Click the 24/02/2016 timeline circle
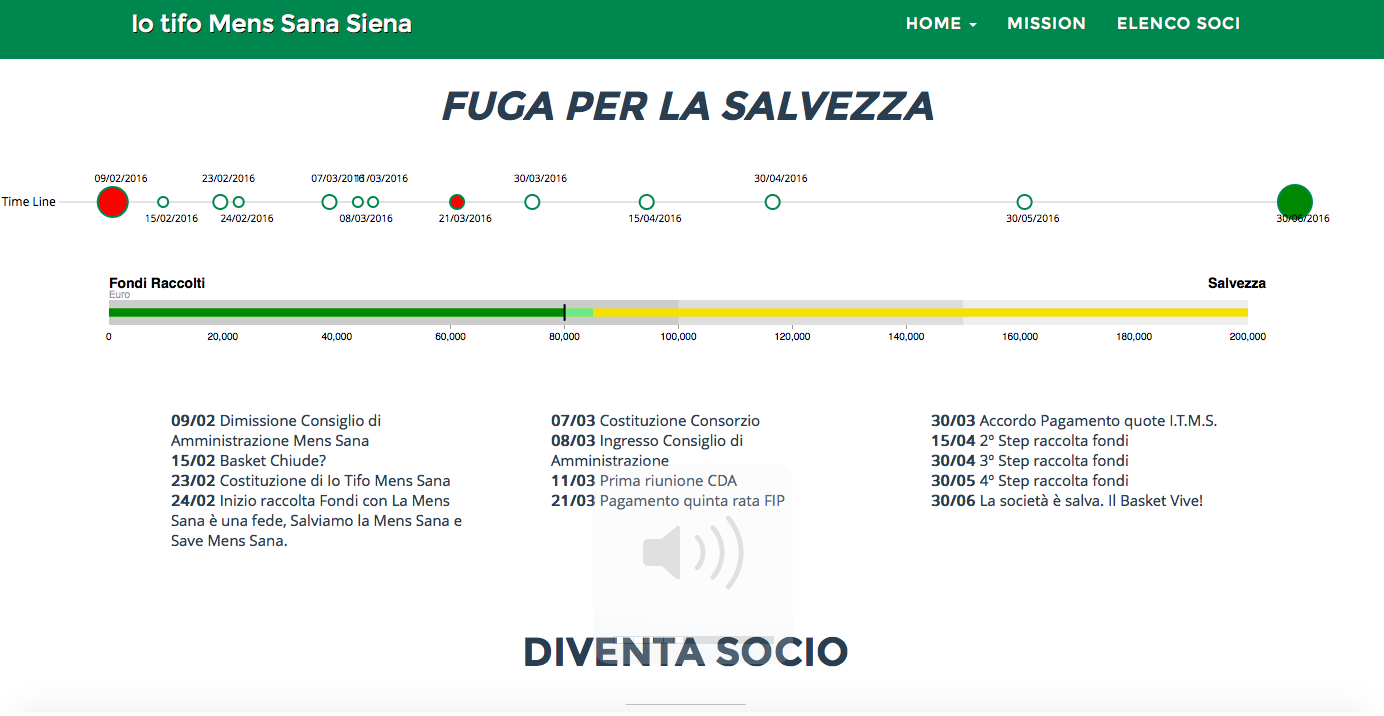 click(x=239, y=202)
